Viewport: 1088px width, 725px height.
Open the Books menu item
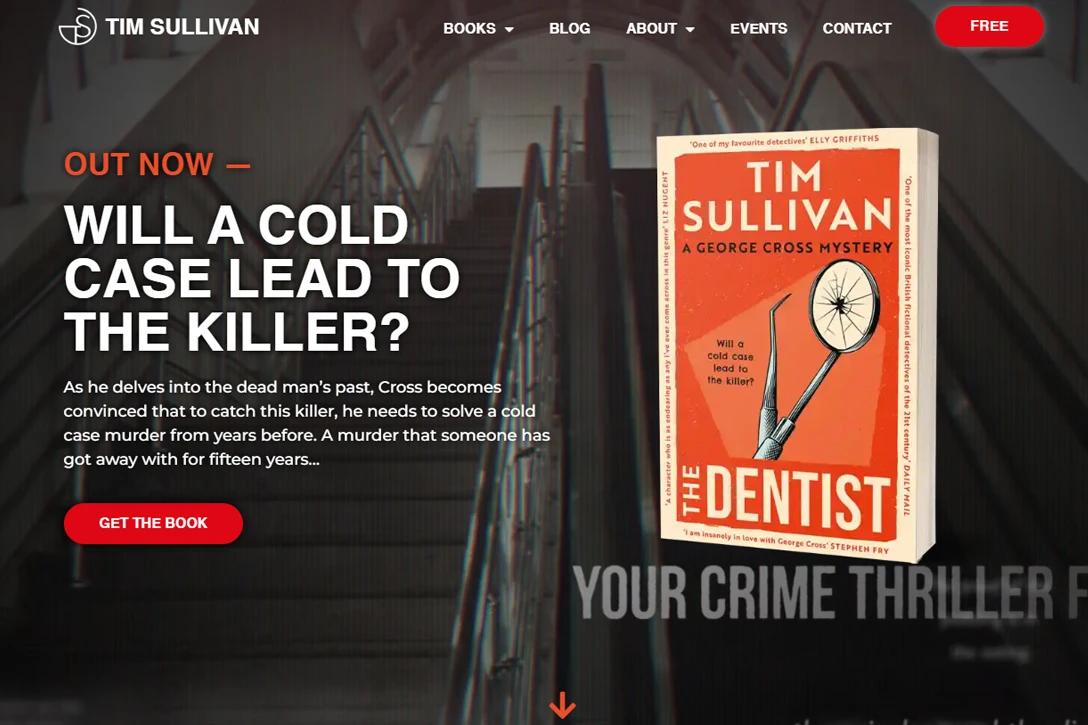pyautogui.click(x=470, y=28)
